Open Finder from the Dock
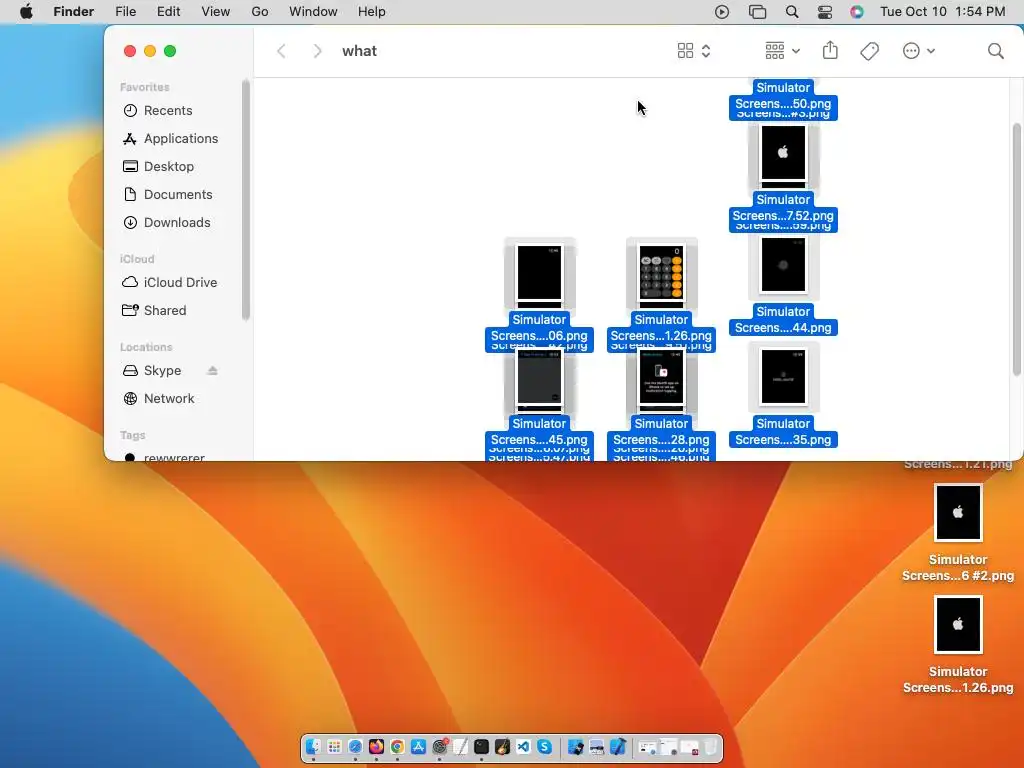The image size is (1024, 768). pos(313,746)
